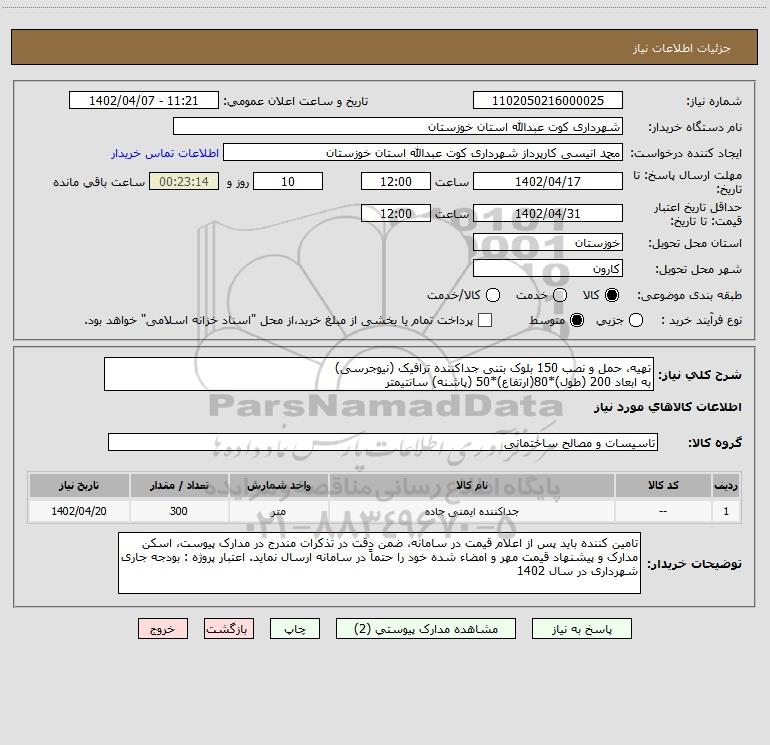The width and height of the screenshot is (770, 745).
Task: Click the requester field مجد انیسی کارپرداز
Action: (x=423, y=153)
